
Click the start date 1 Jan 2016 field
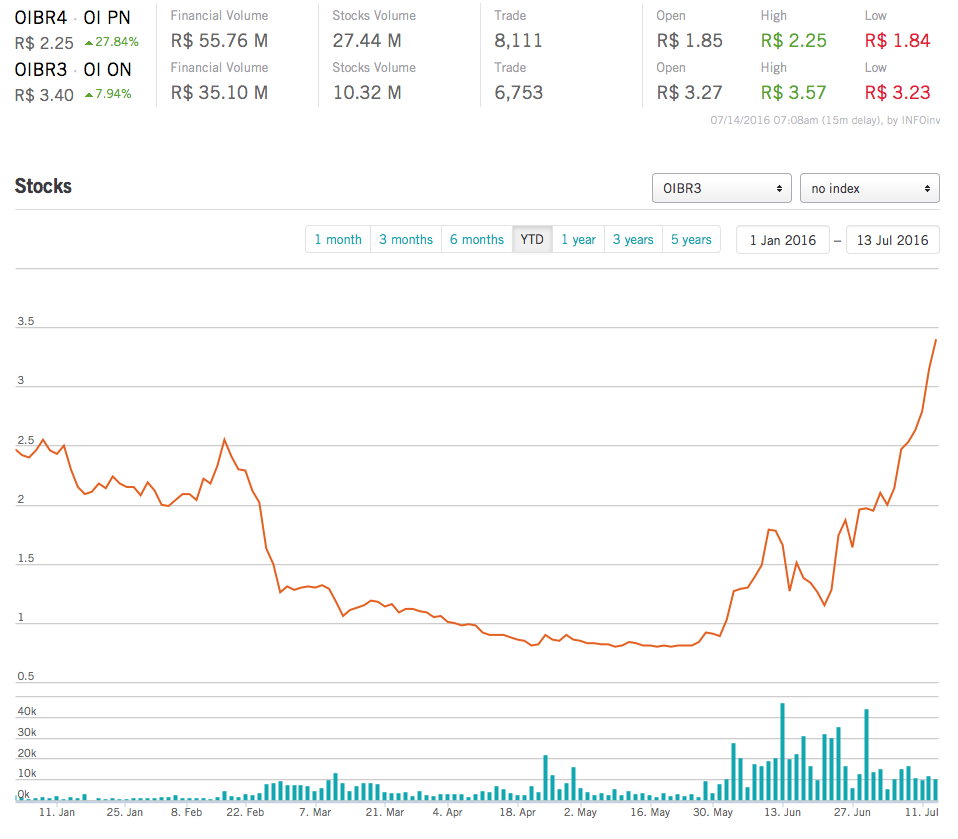[x=783, y=240]
